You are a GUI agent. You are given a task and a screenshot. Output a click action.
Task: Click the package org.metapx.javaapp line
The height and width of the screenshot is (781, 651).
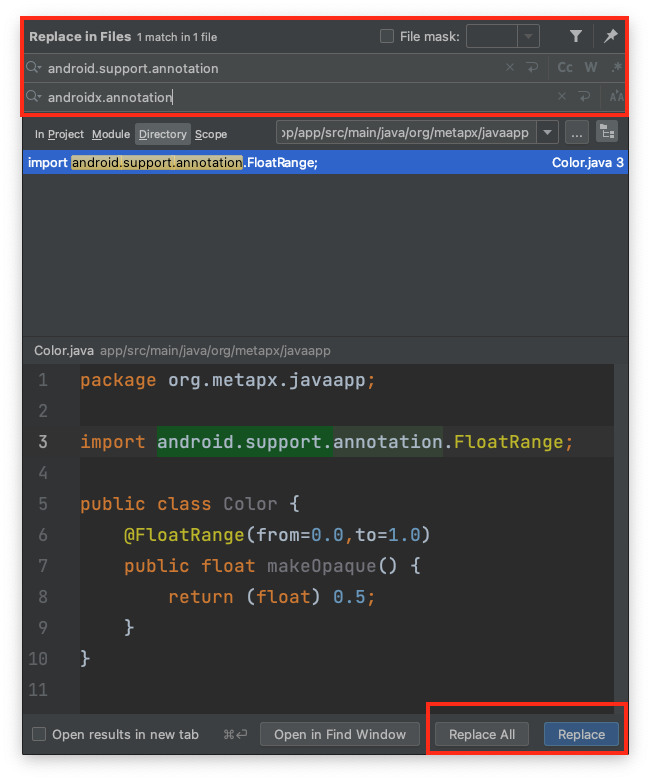[228, 381]
